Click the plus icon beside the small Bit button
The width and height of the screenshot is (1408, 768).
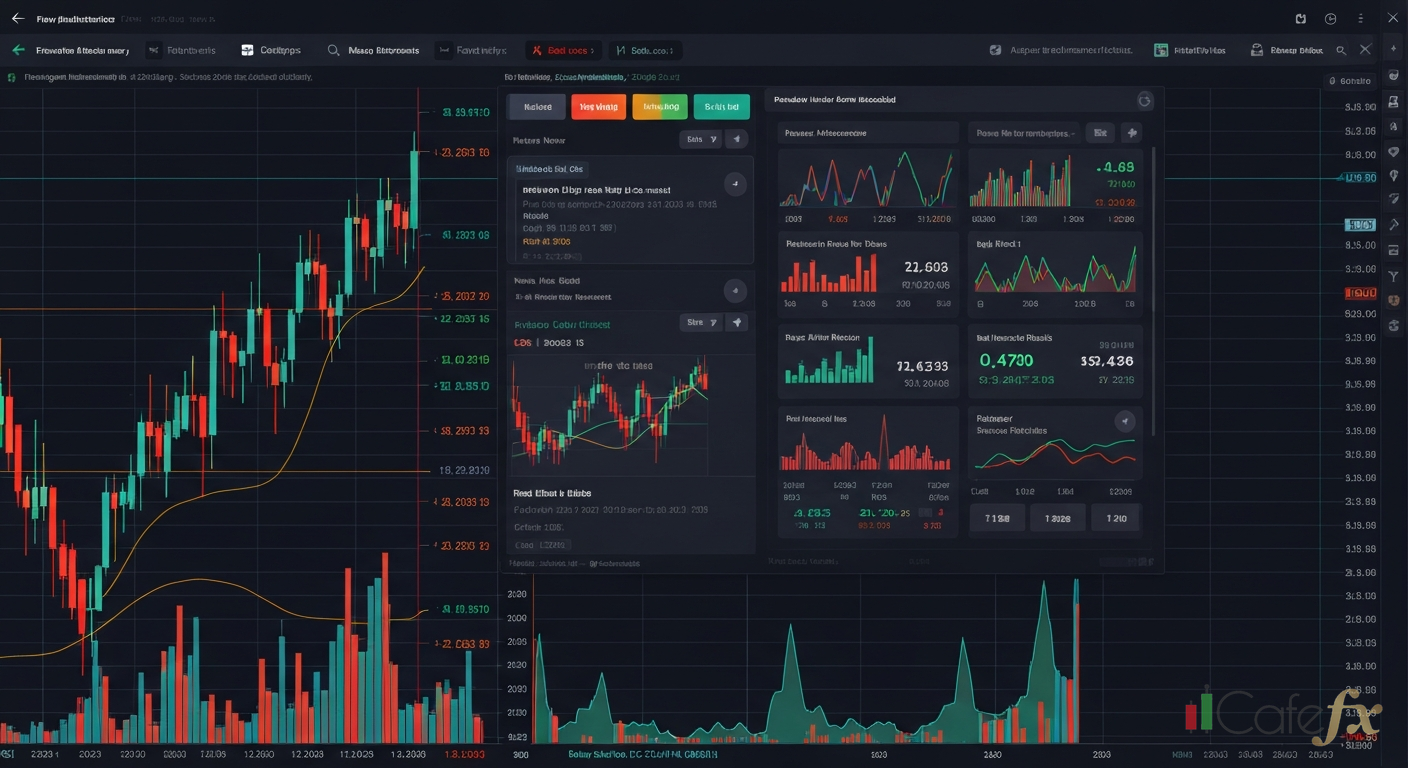tap(1131, 132)
